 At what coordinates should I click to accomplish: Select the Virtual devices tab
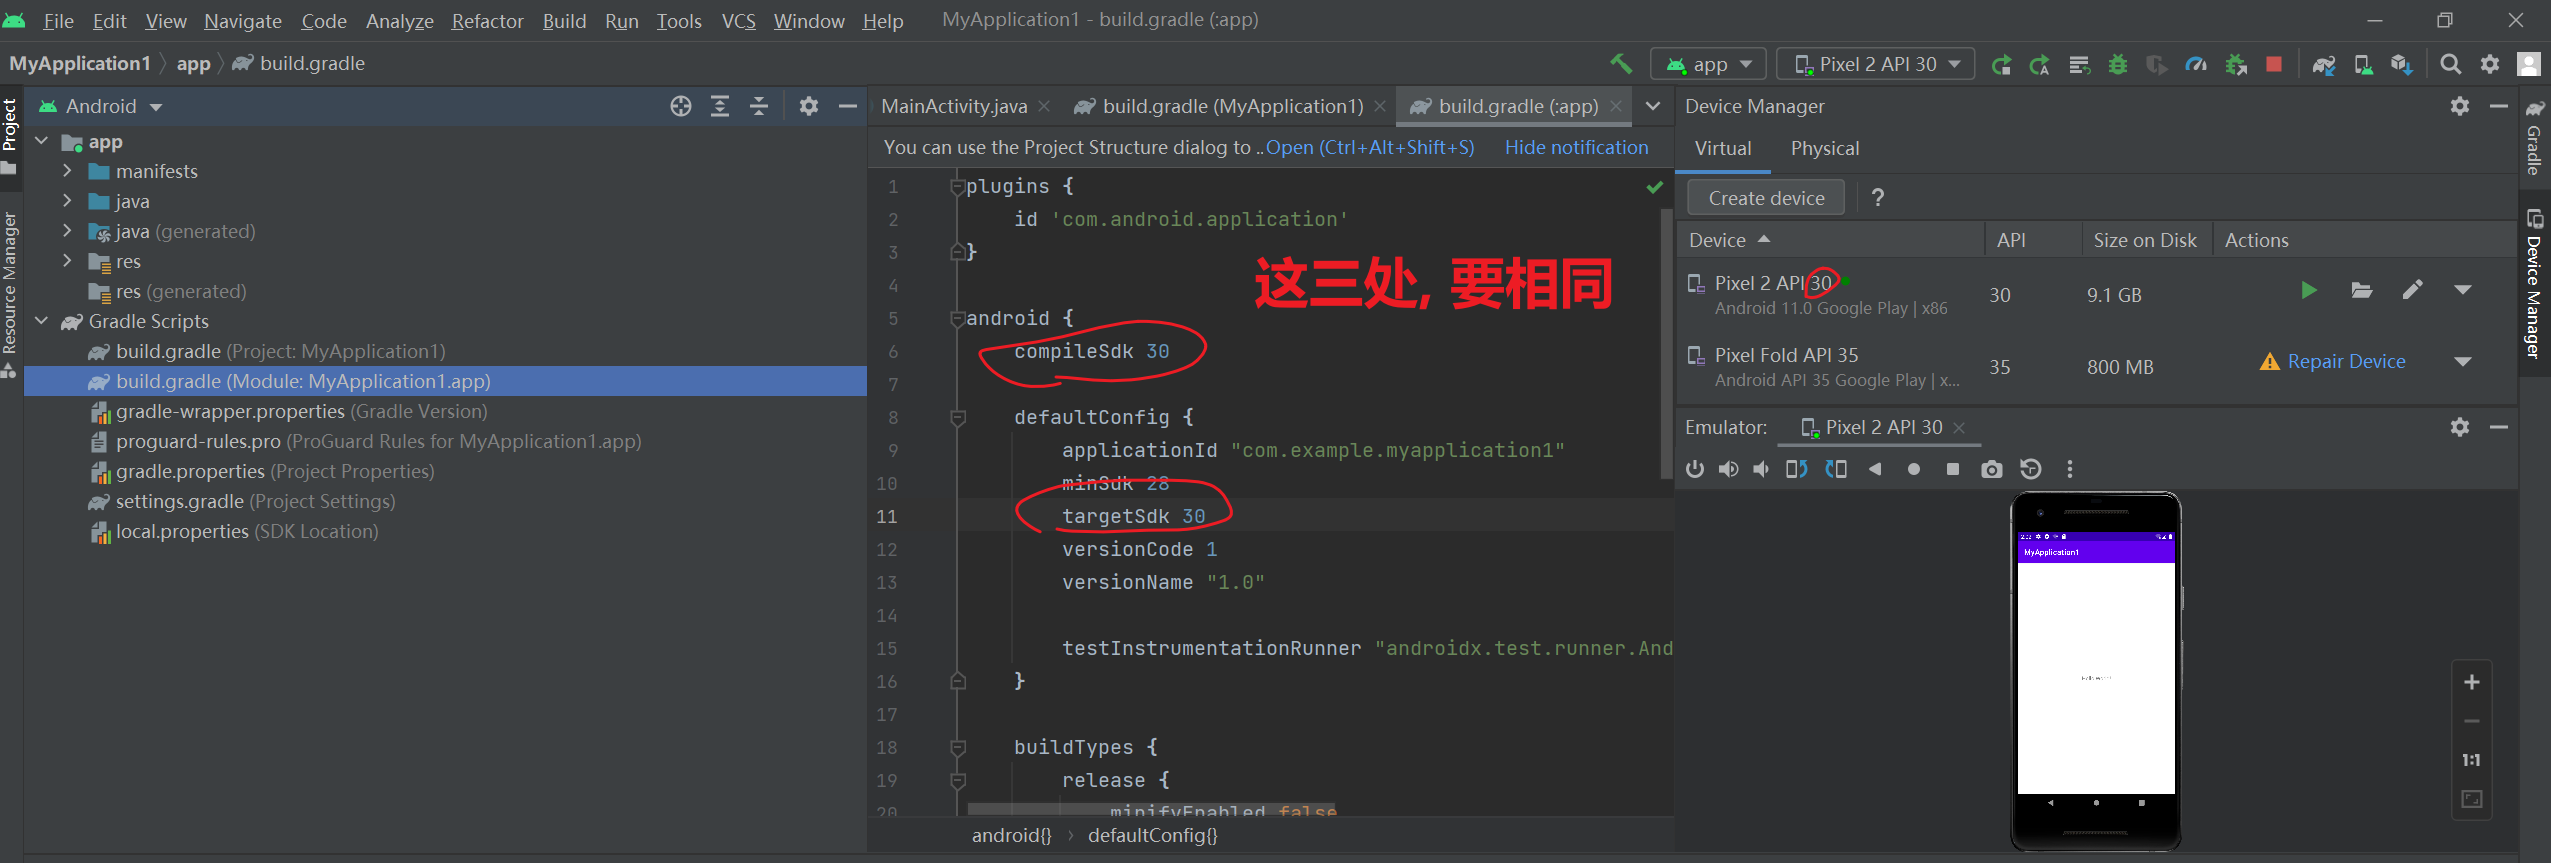click(1723, 149)
